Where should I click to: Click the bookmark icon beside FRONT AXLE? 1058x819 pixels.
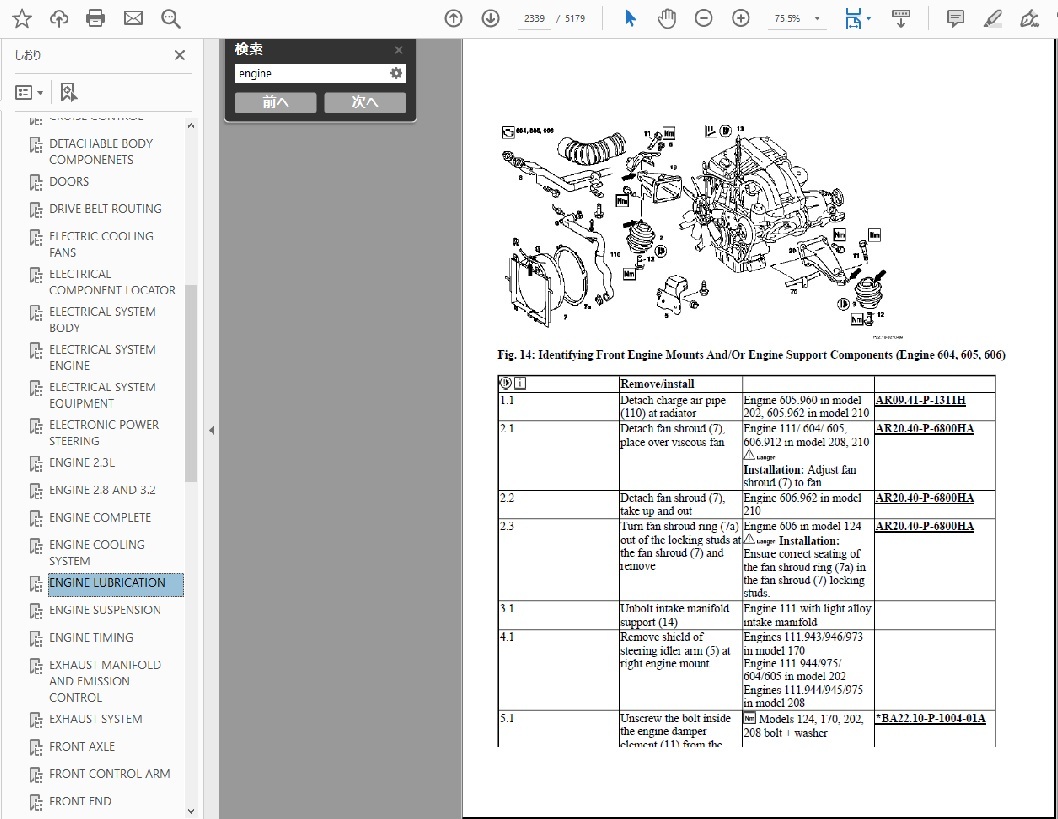point(36,747)
